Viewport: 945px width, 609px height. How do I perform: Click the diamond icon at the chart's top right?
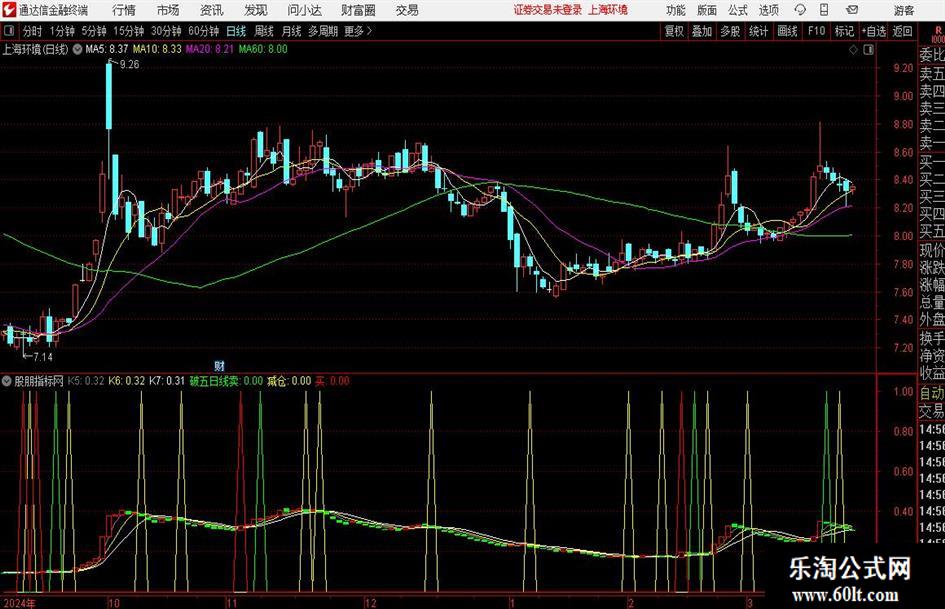(x=853, y=50)
